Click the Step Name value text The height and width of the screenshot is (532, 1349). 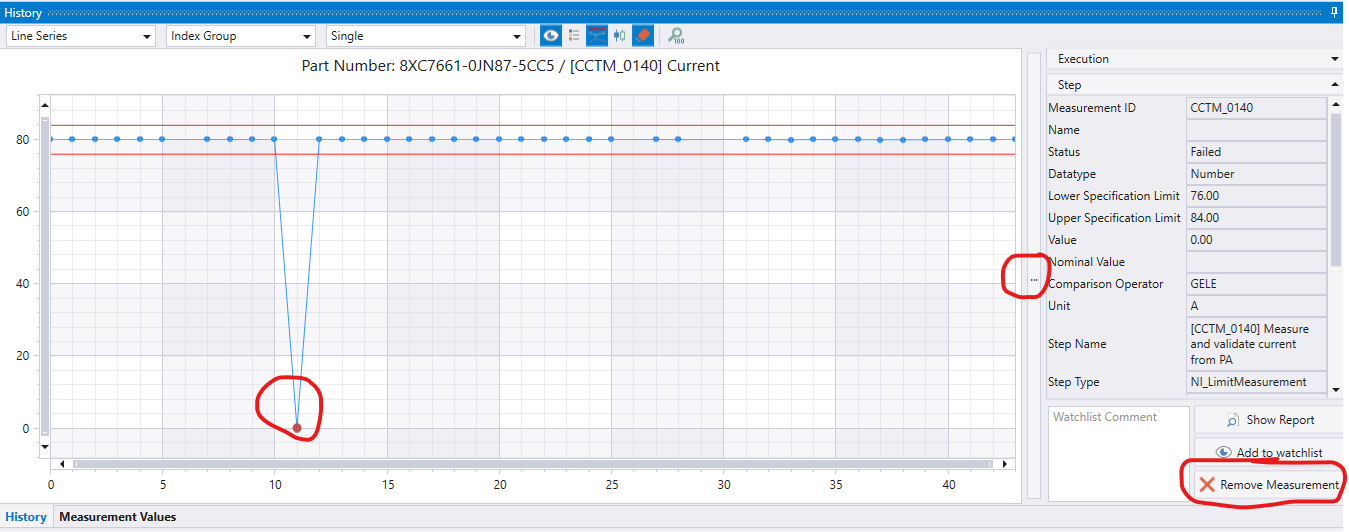click(1256, 344)
